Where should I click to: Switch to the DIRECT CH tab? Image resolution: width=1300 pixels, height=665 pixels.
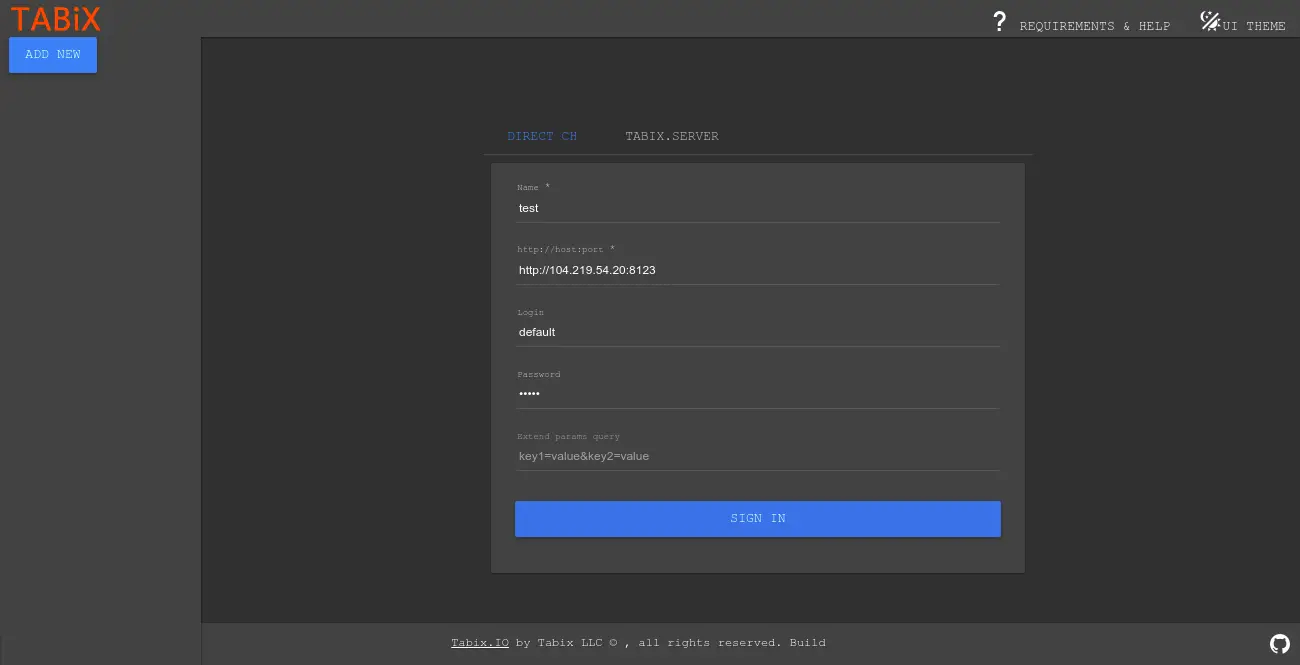[542, 136]
